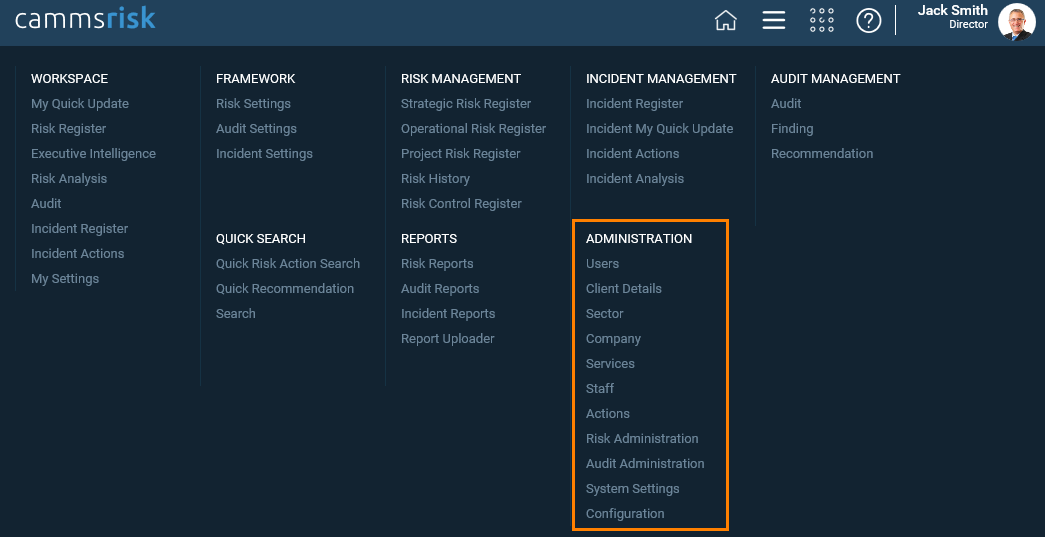Open the Help question mark icon
The height and width of the screenshot is (537, 1045).
pyautogui.click(x=868, y=21)
